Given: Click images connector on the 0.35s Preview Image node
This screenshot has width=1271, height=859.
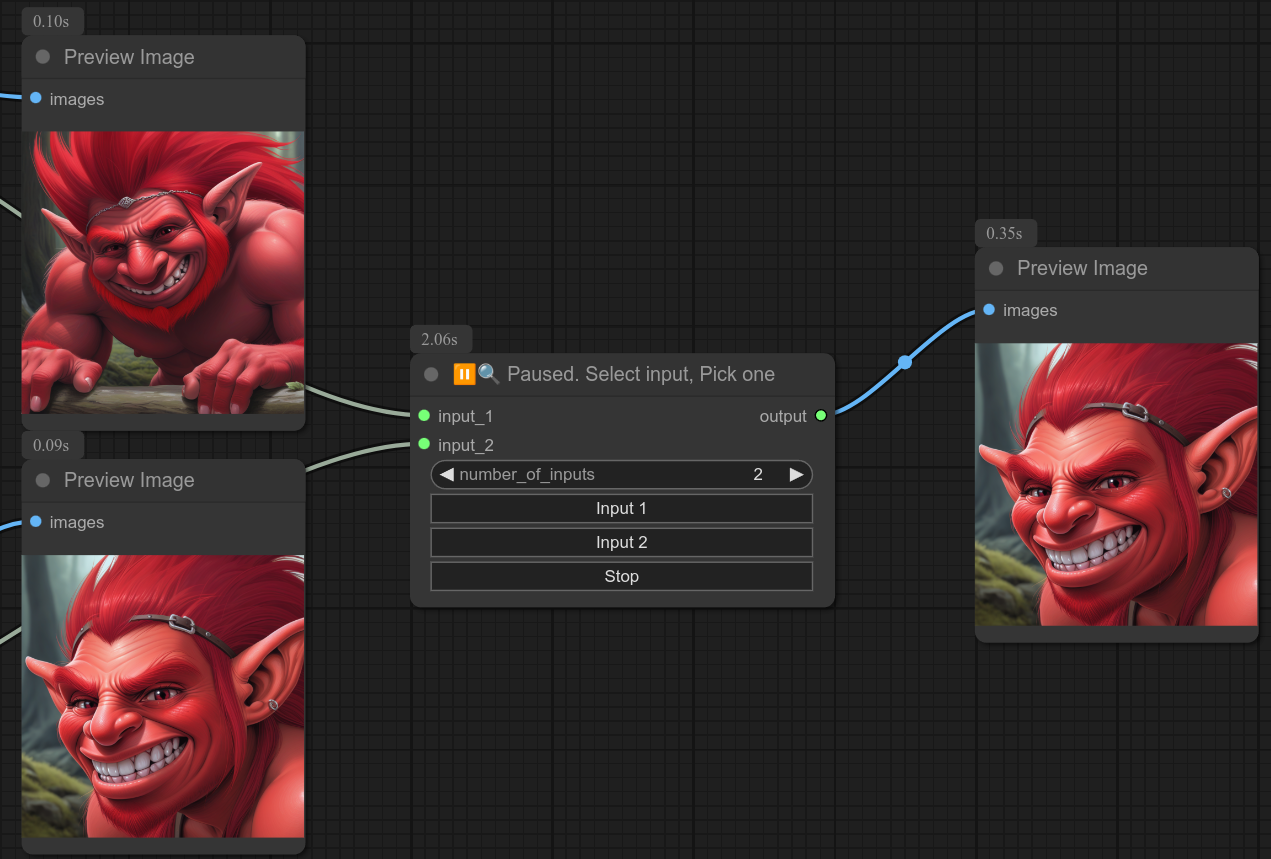Looking at the screenshot, I should pos(989,310).
